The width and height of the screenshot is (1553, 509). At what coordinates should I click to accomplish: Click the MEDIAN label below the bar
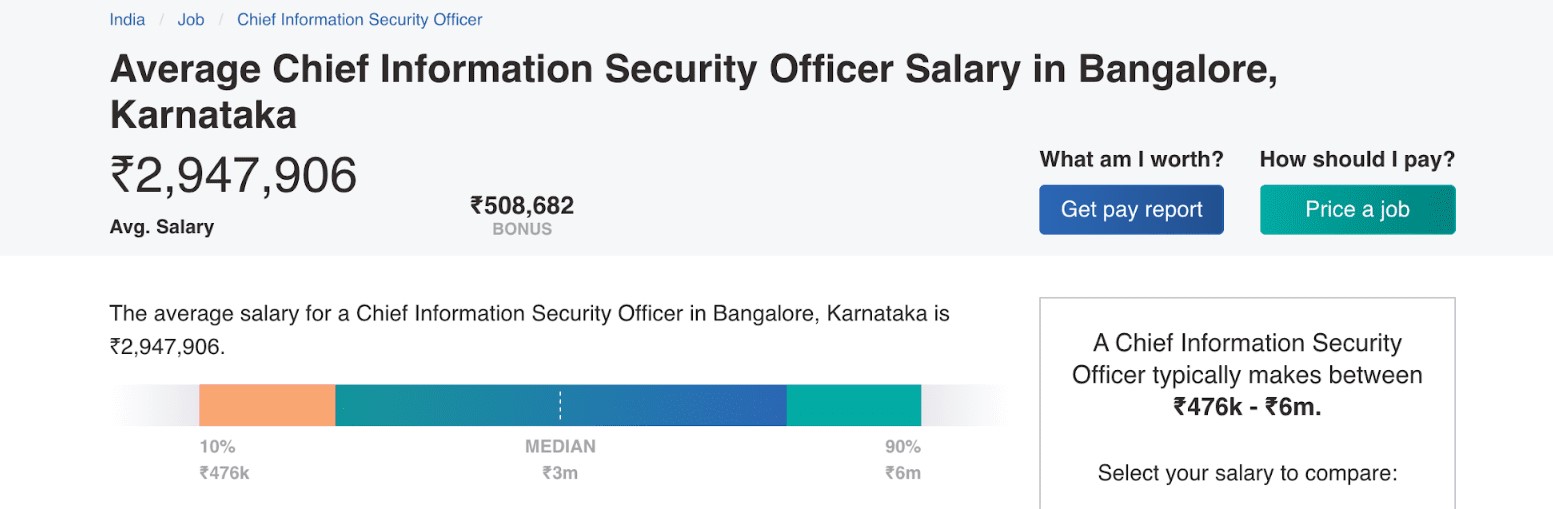(560, 447)
